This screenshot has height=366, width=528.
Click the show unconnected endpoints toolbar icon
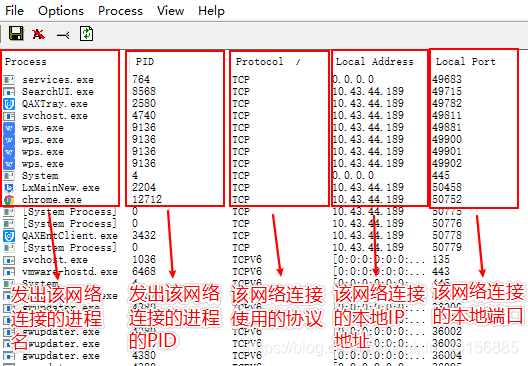63,35
